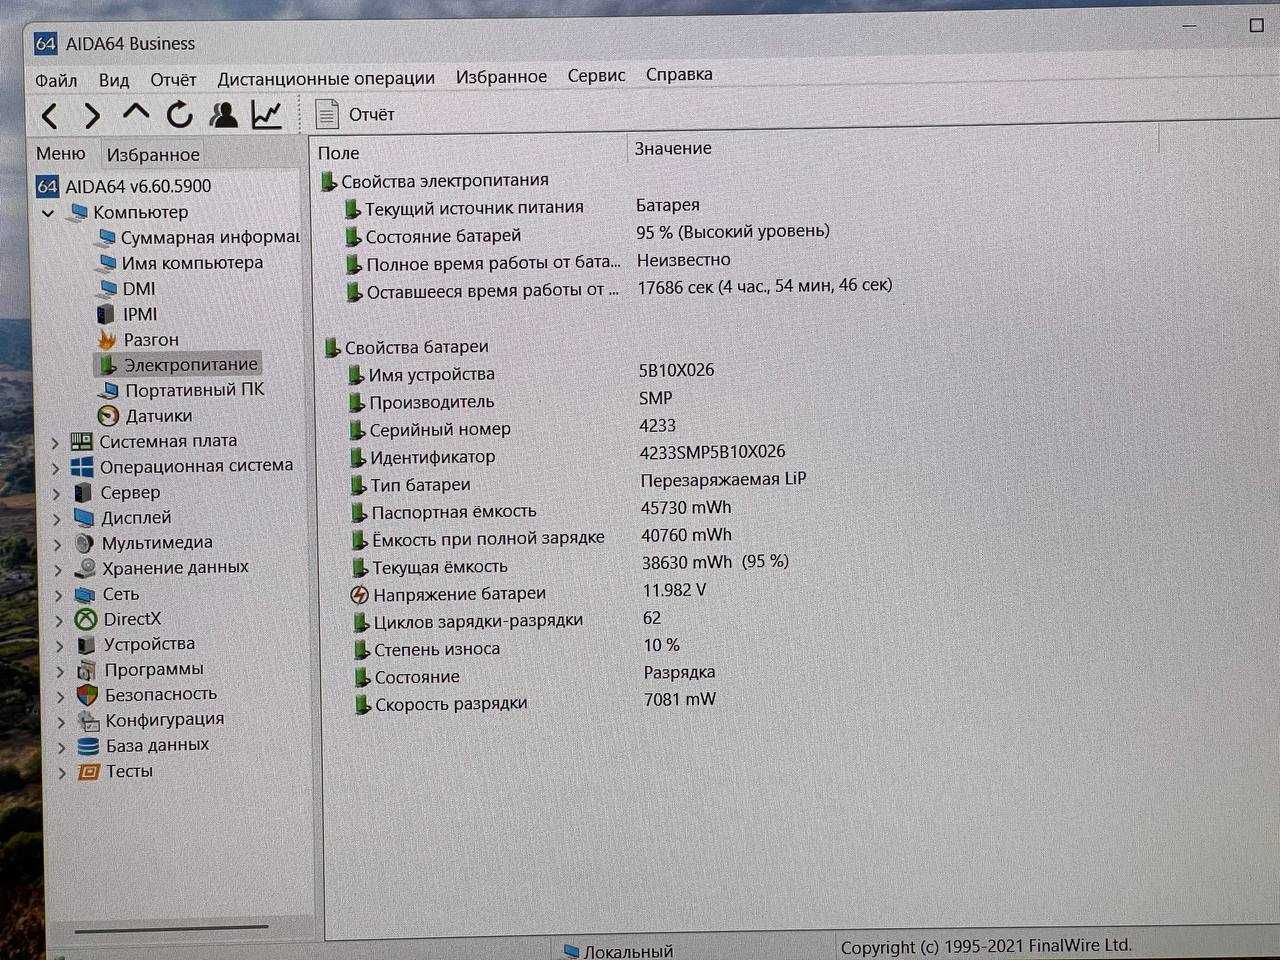Click the Forward navigation arrow
This screenshot has width=1280, height=960.
(91, 116)
